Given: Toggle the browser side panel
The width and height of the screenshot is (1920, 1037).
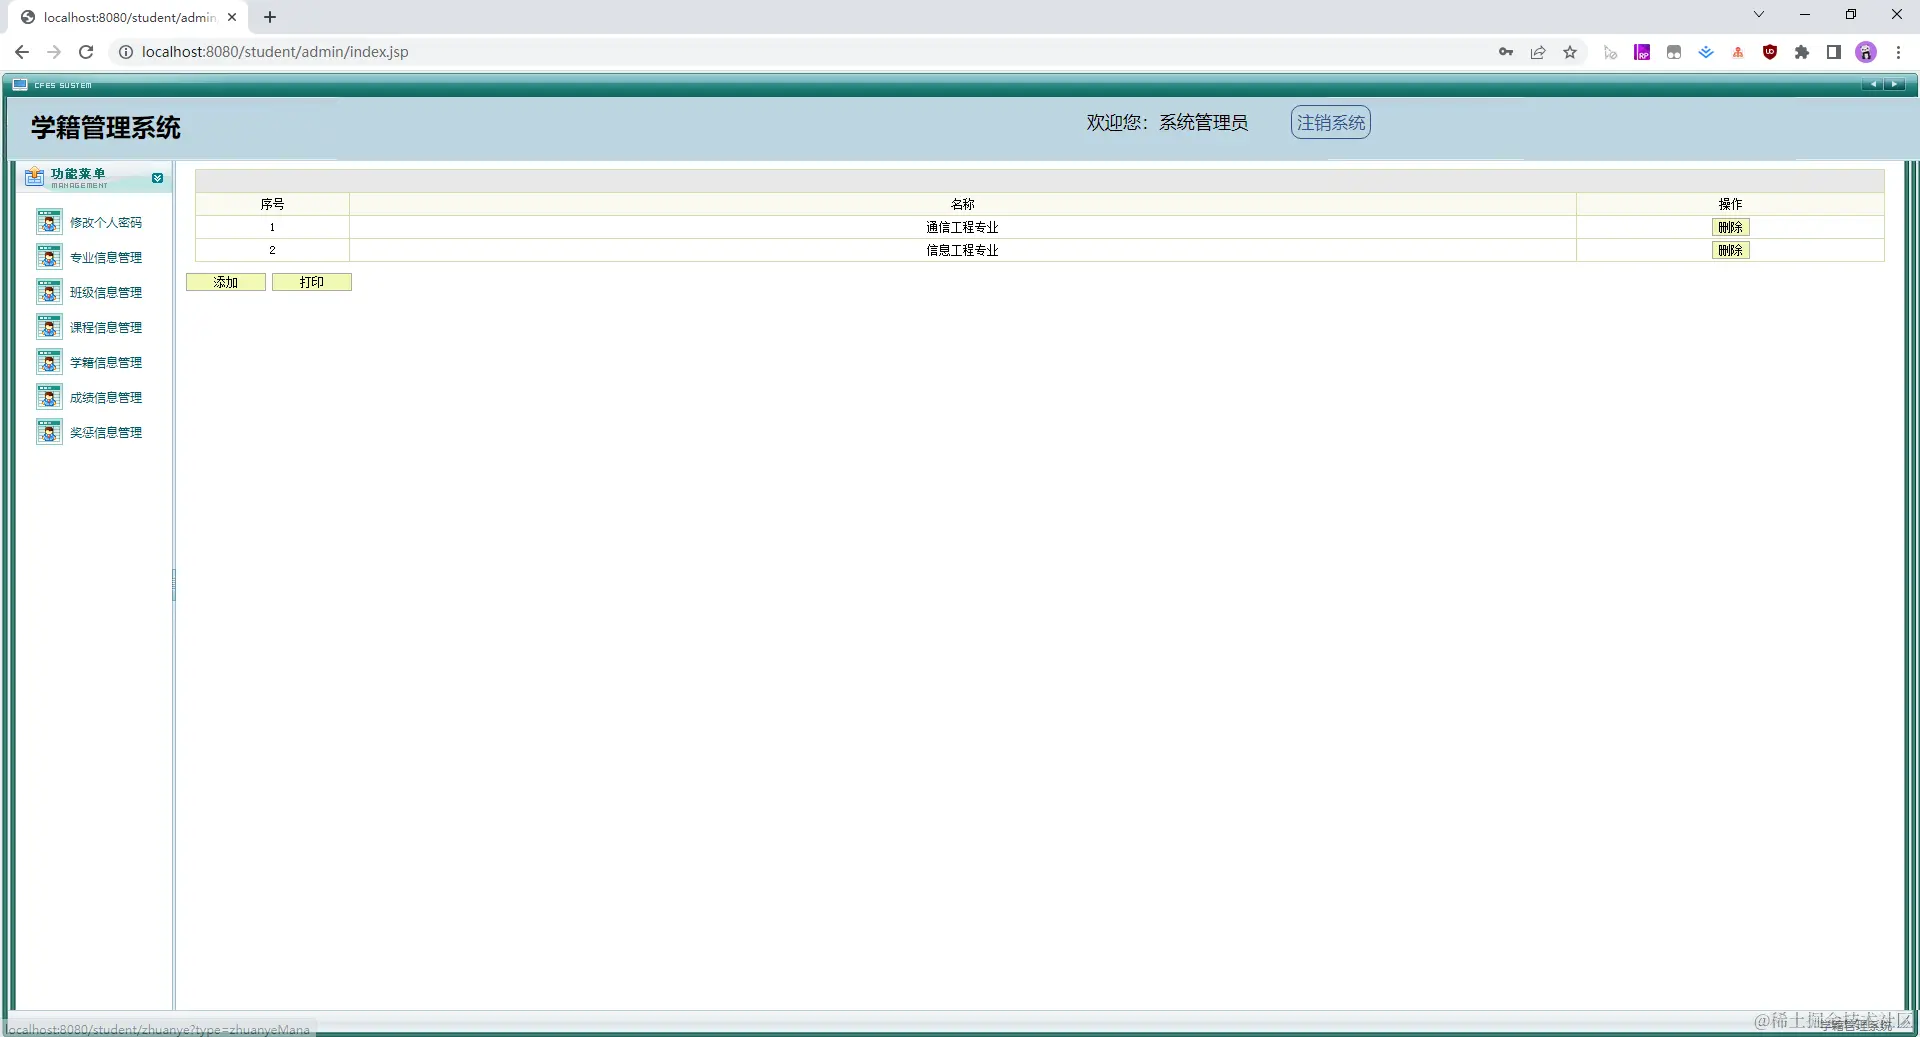Looking at the screenshot, I should click(x=1834, y=52).
